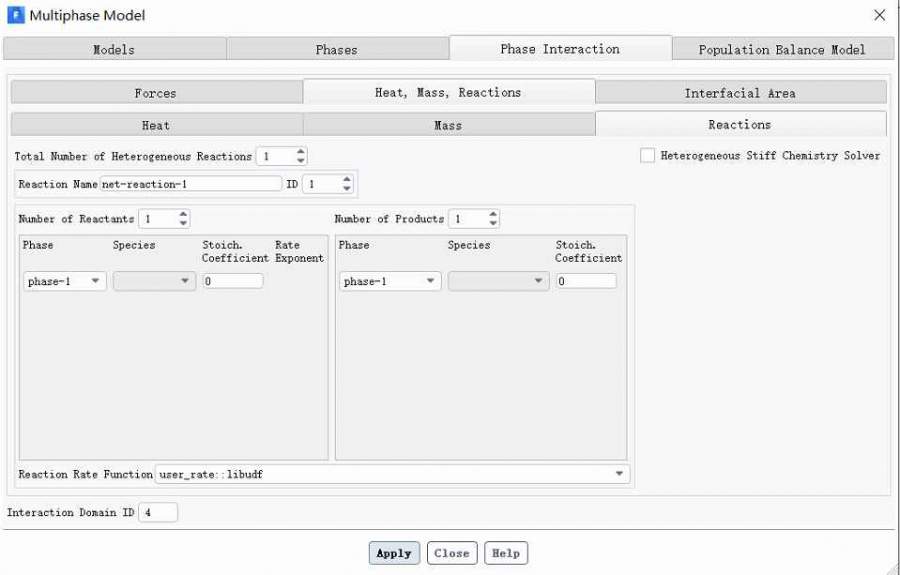Select the Heat, Mass, Reactions sub-tab

448,92
